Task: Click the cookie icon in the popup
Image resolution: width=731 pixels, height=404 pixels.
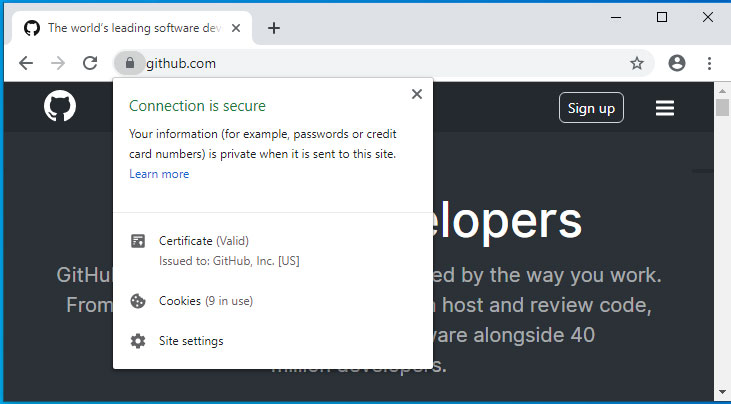Action: [x=138, y=301]
